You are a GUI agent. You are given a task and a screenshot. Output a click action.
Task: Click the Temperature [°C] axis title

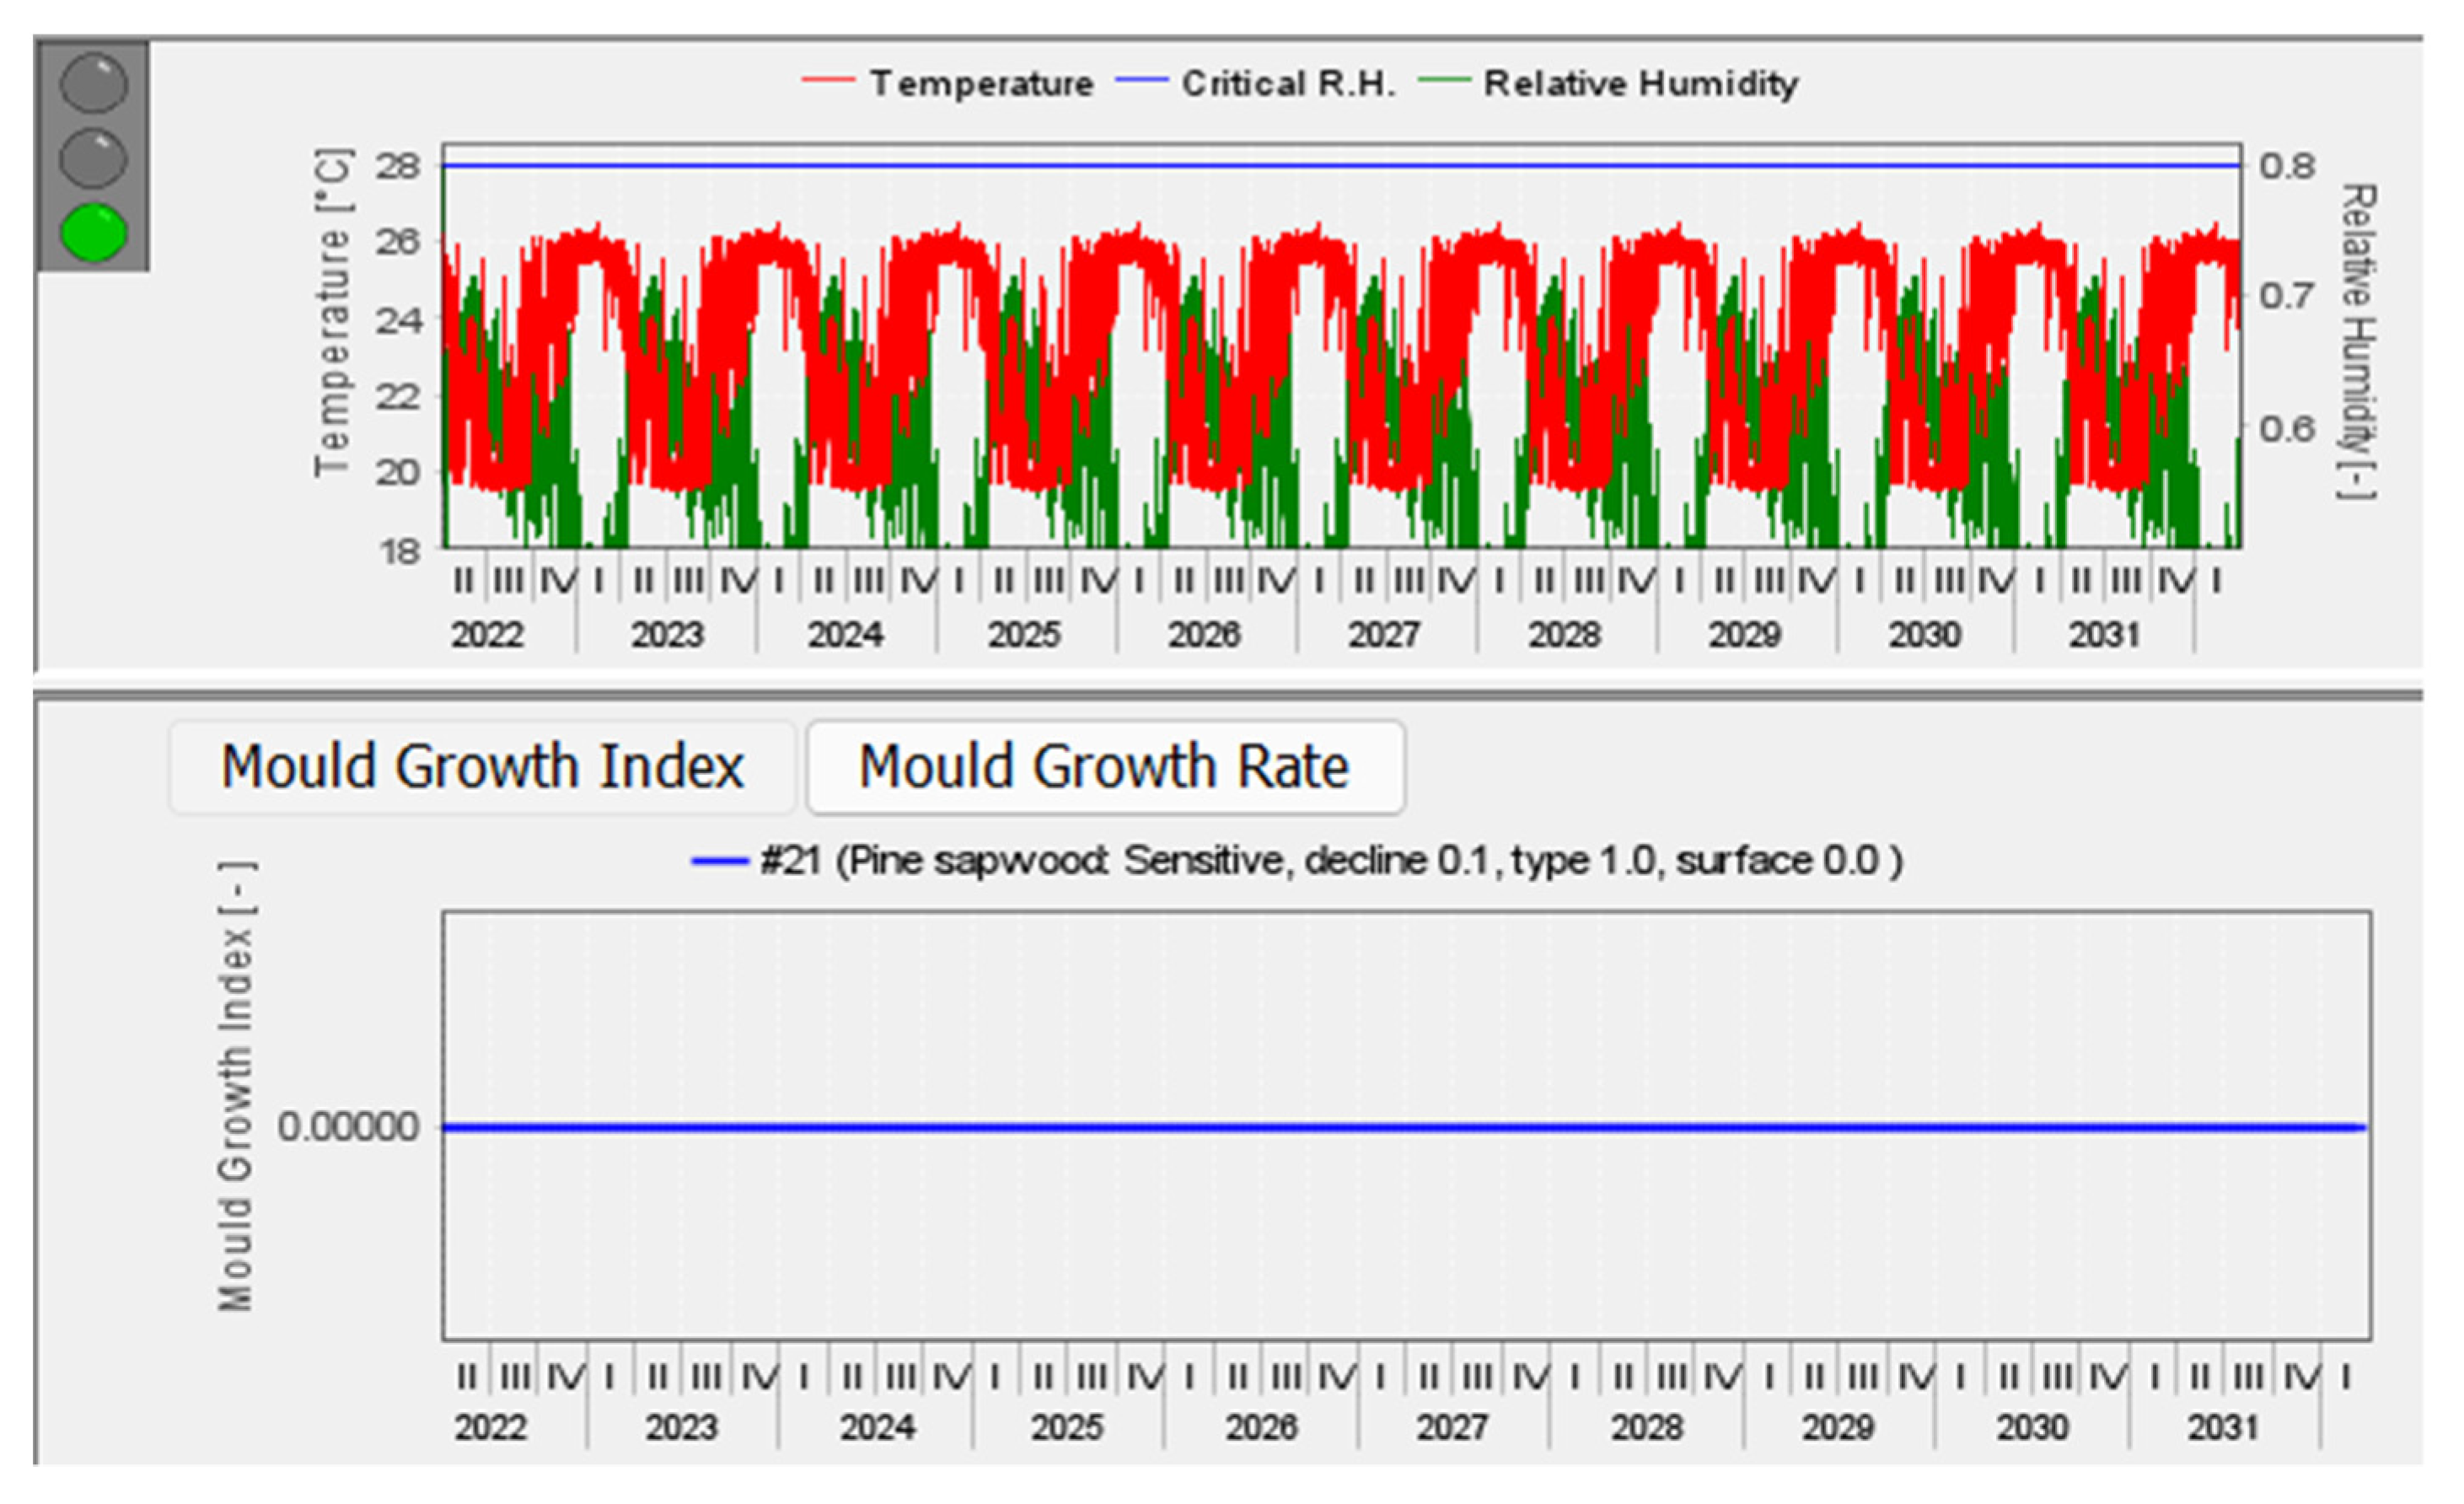pyautogui.click(x=333, y=312)
